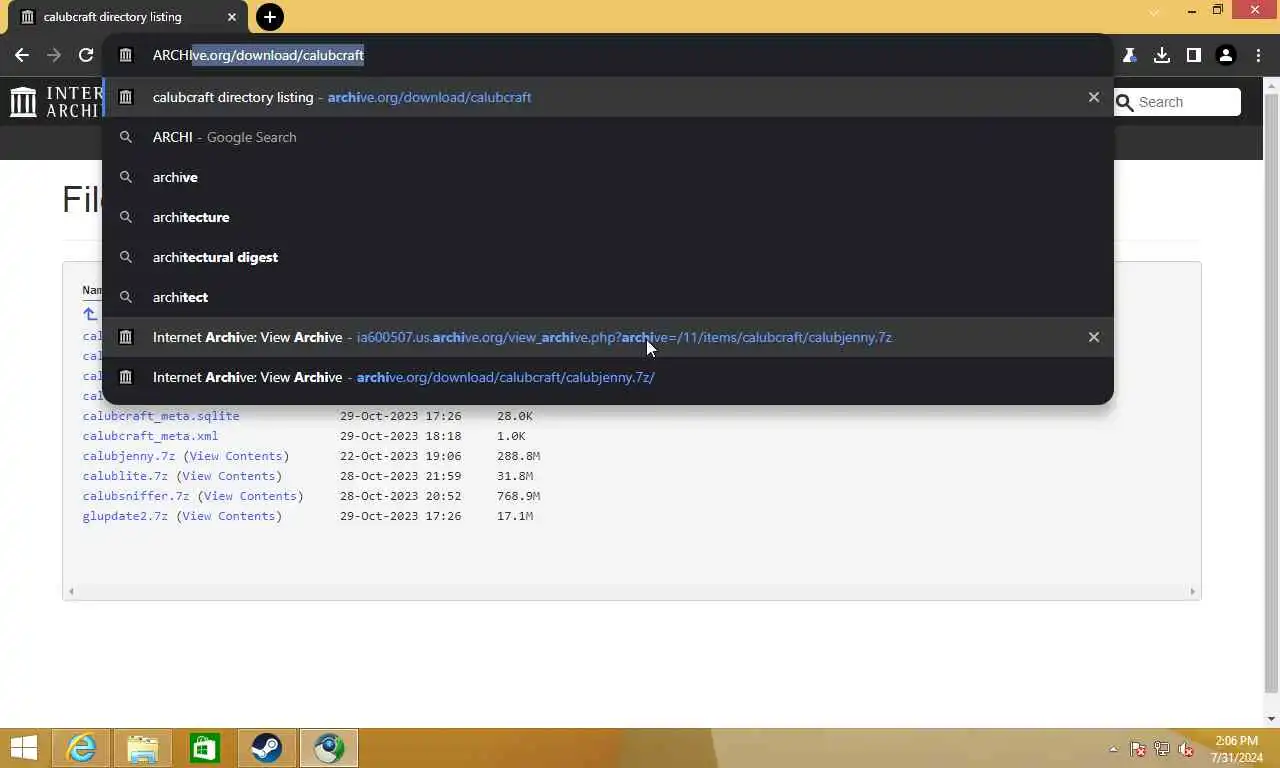This screenshot has width=1280, height=768.
Task: Reload the page with the refresh icon
Action: point(86,55)
